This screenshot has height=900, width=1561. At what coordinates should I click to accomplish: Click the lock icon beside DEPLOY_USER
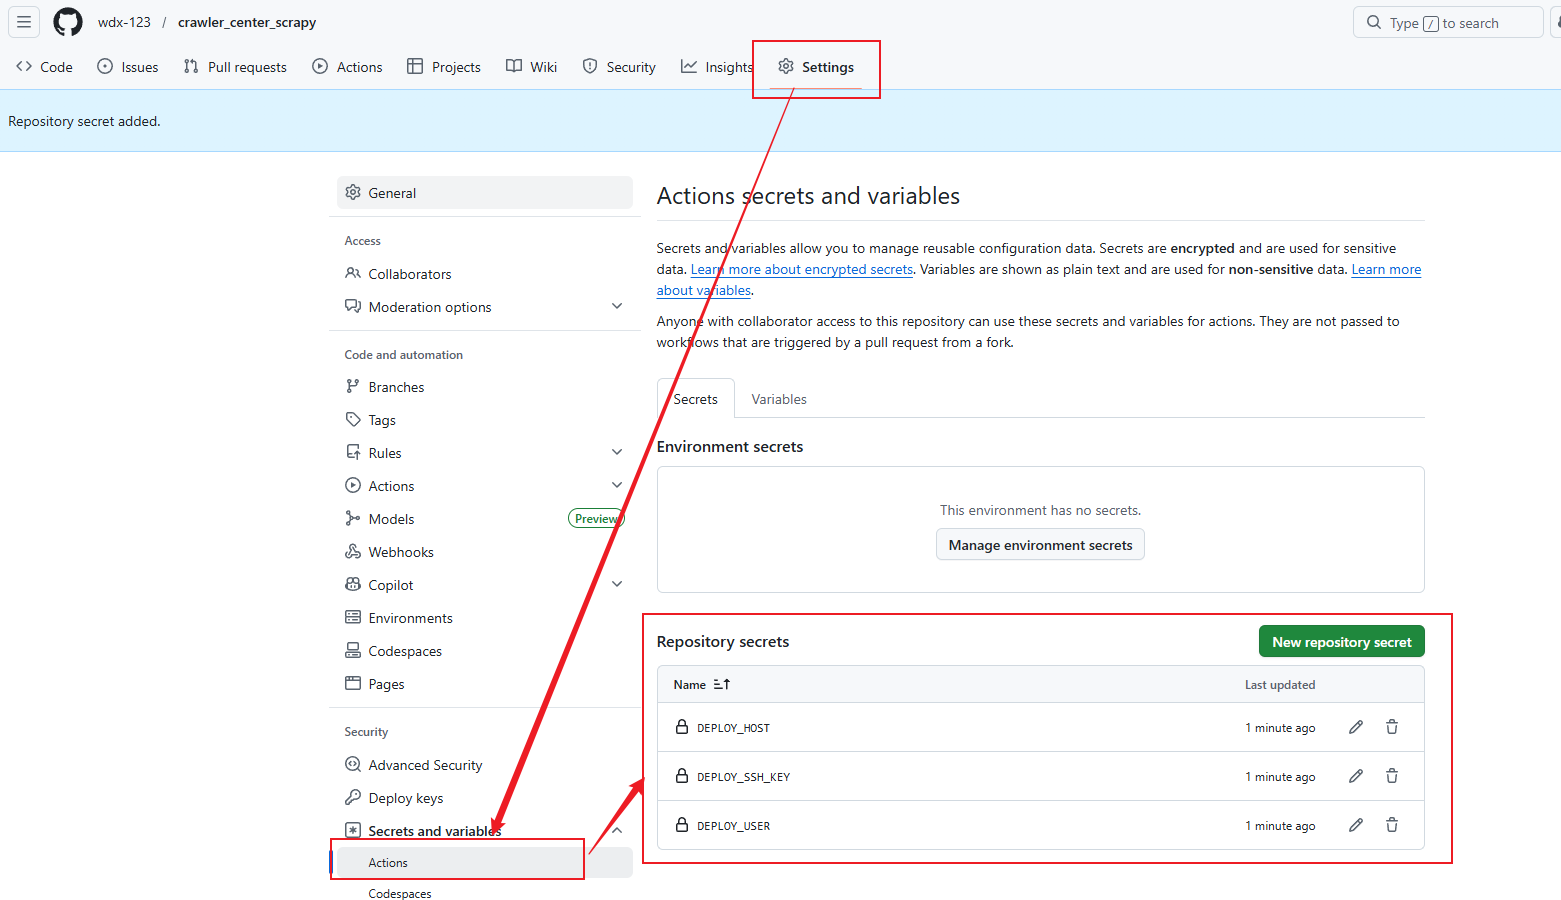(682, 825)
